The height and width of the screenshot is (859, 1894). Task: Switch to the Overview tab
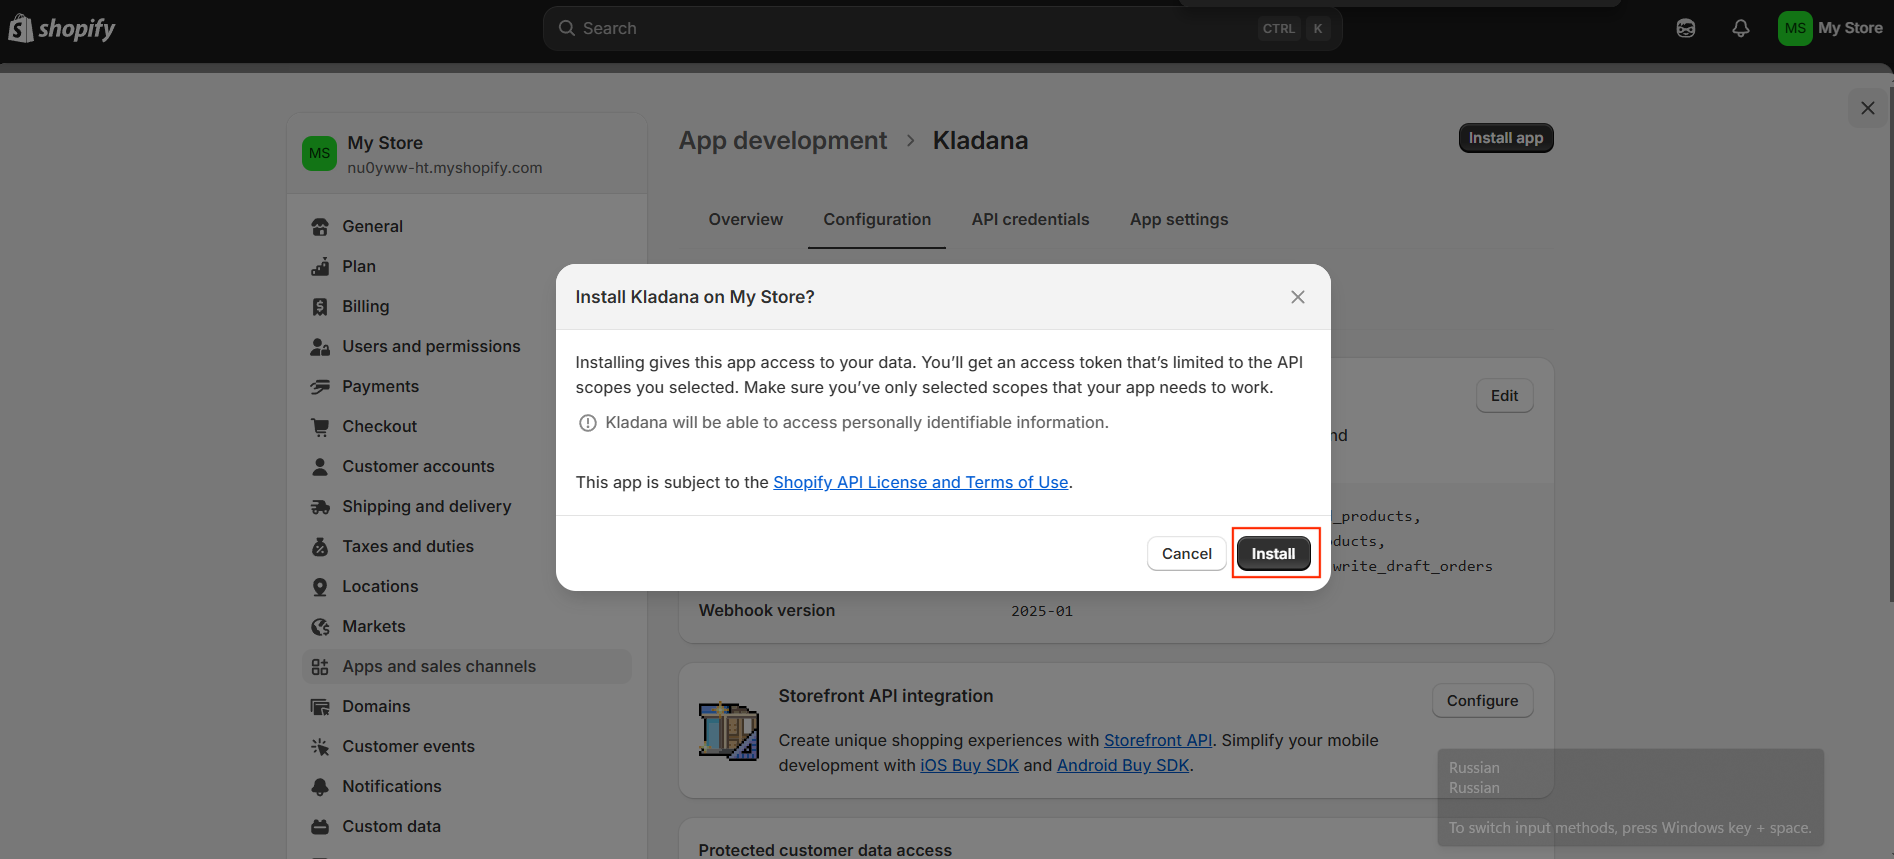746,219
